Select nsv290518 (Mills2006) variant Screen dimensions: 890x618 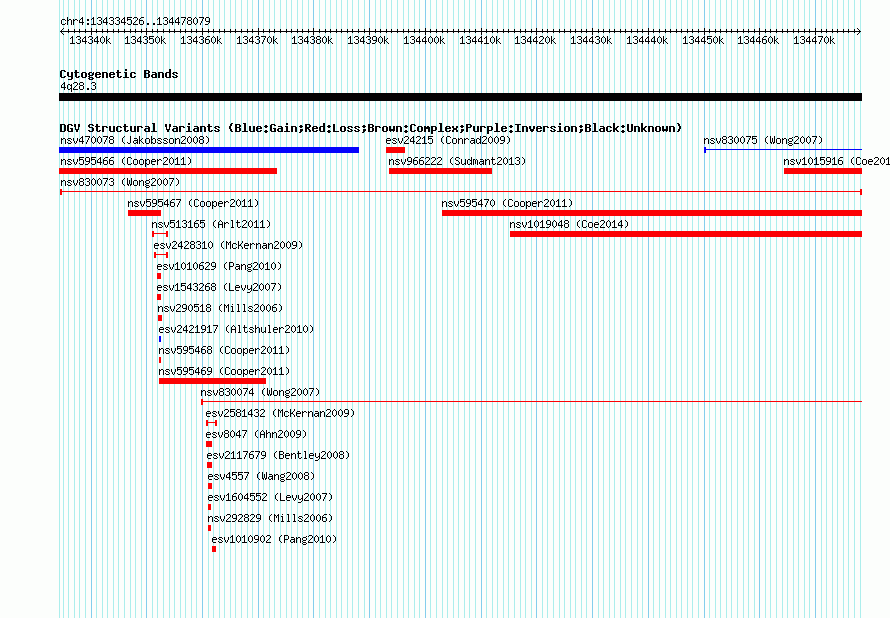coord(220,308)
